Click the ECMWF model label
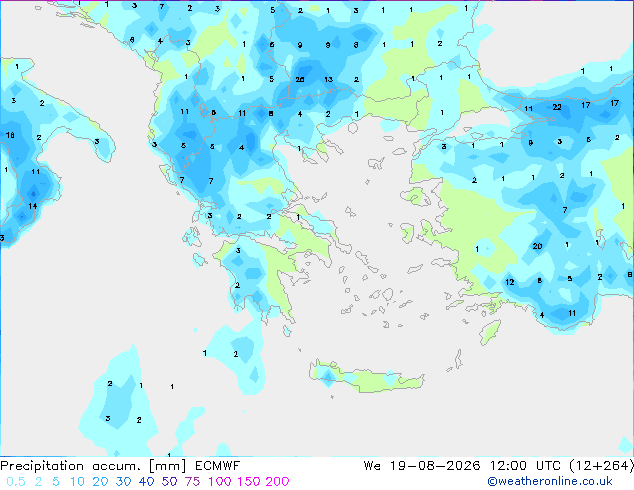 point(218,466)
